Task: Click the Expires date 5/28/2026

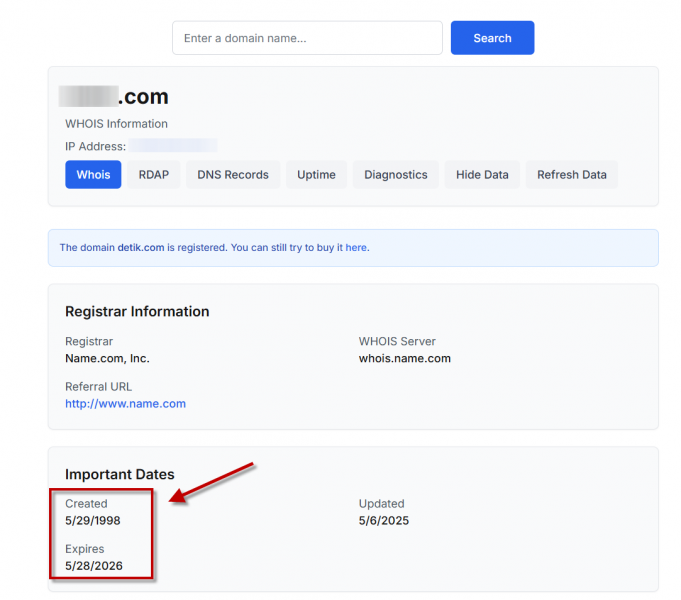Action: (93, 566)
